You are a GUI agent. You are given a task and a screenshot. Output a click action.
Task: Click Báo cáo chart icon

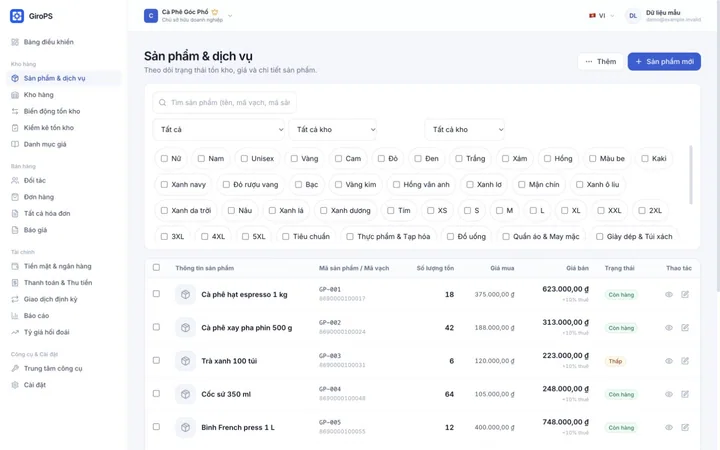(15, 316)
